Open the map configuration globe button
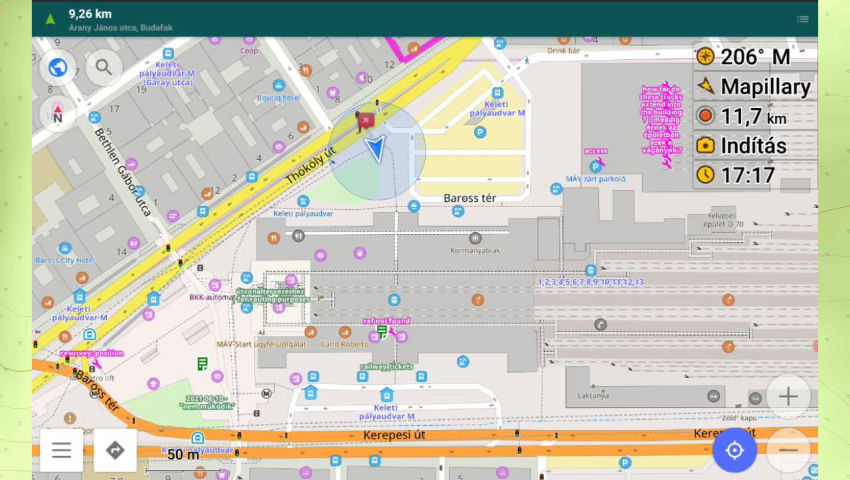Viewport: 850px width, 480px height. coord(58,67)
